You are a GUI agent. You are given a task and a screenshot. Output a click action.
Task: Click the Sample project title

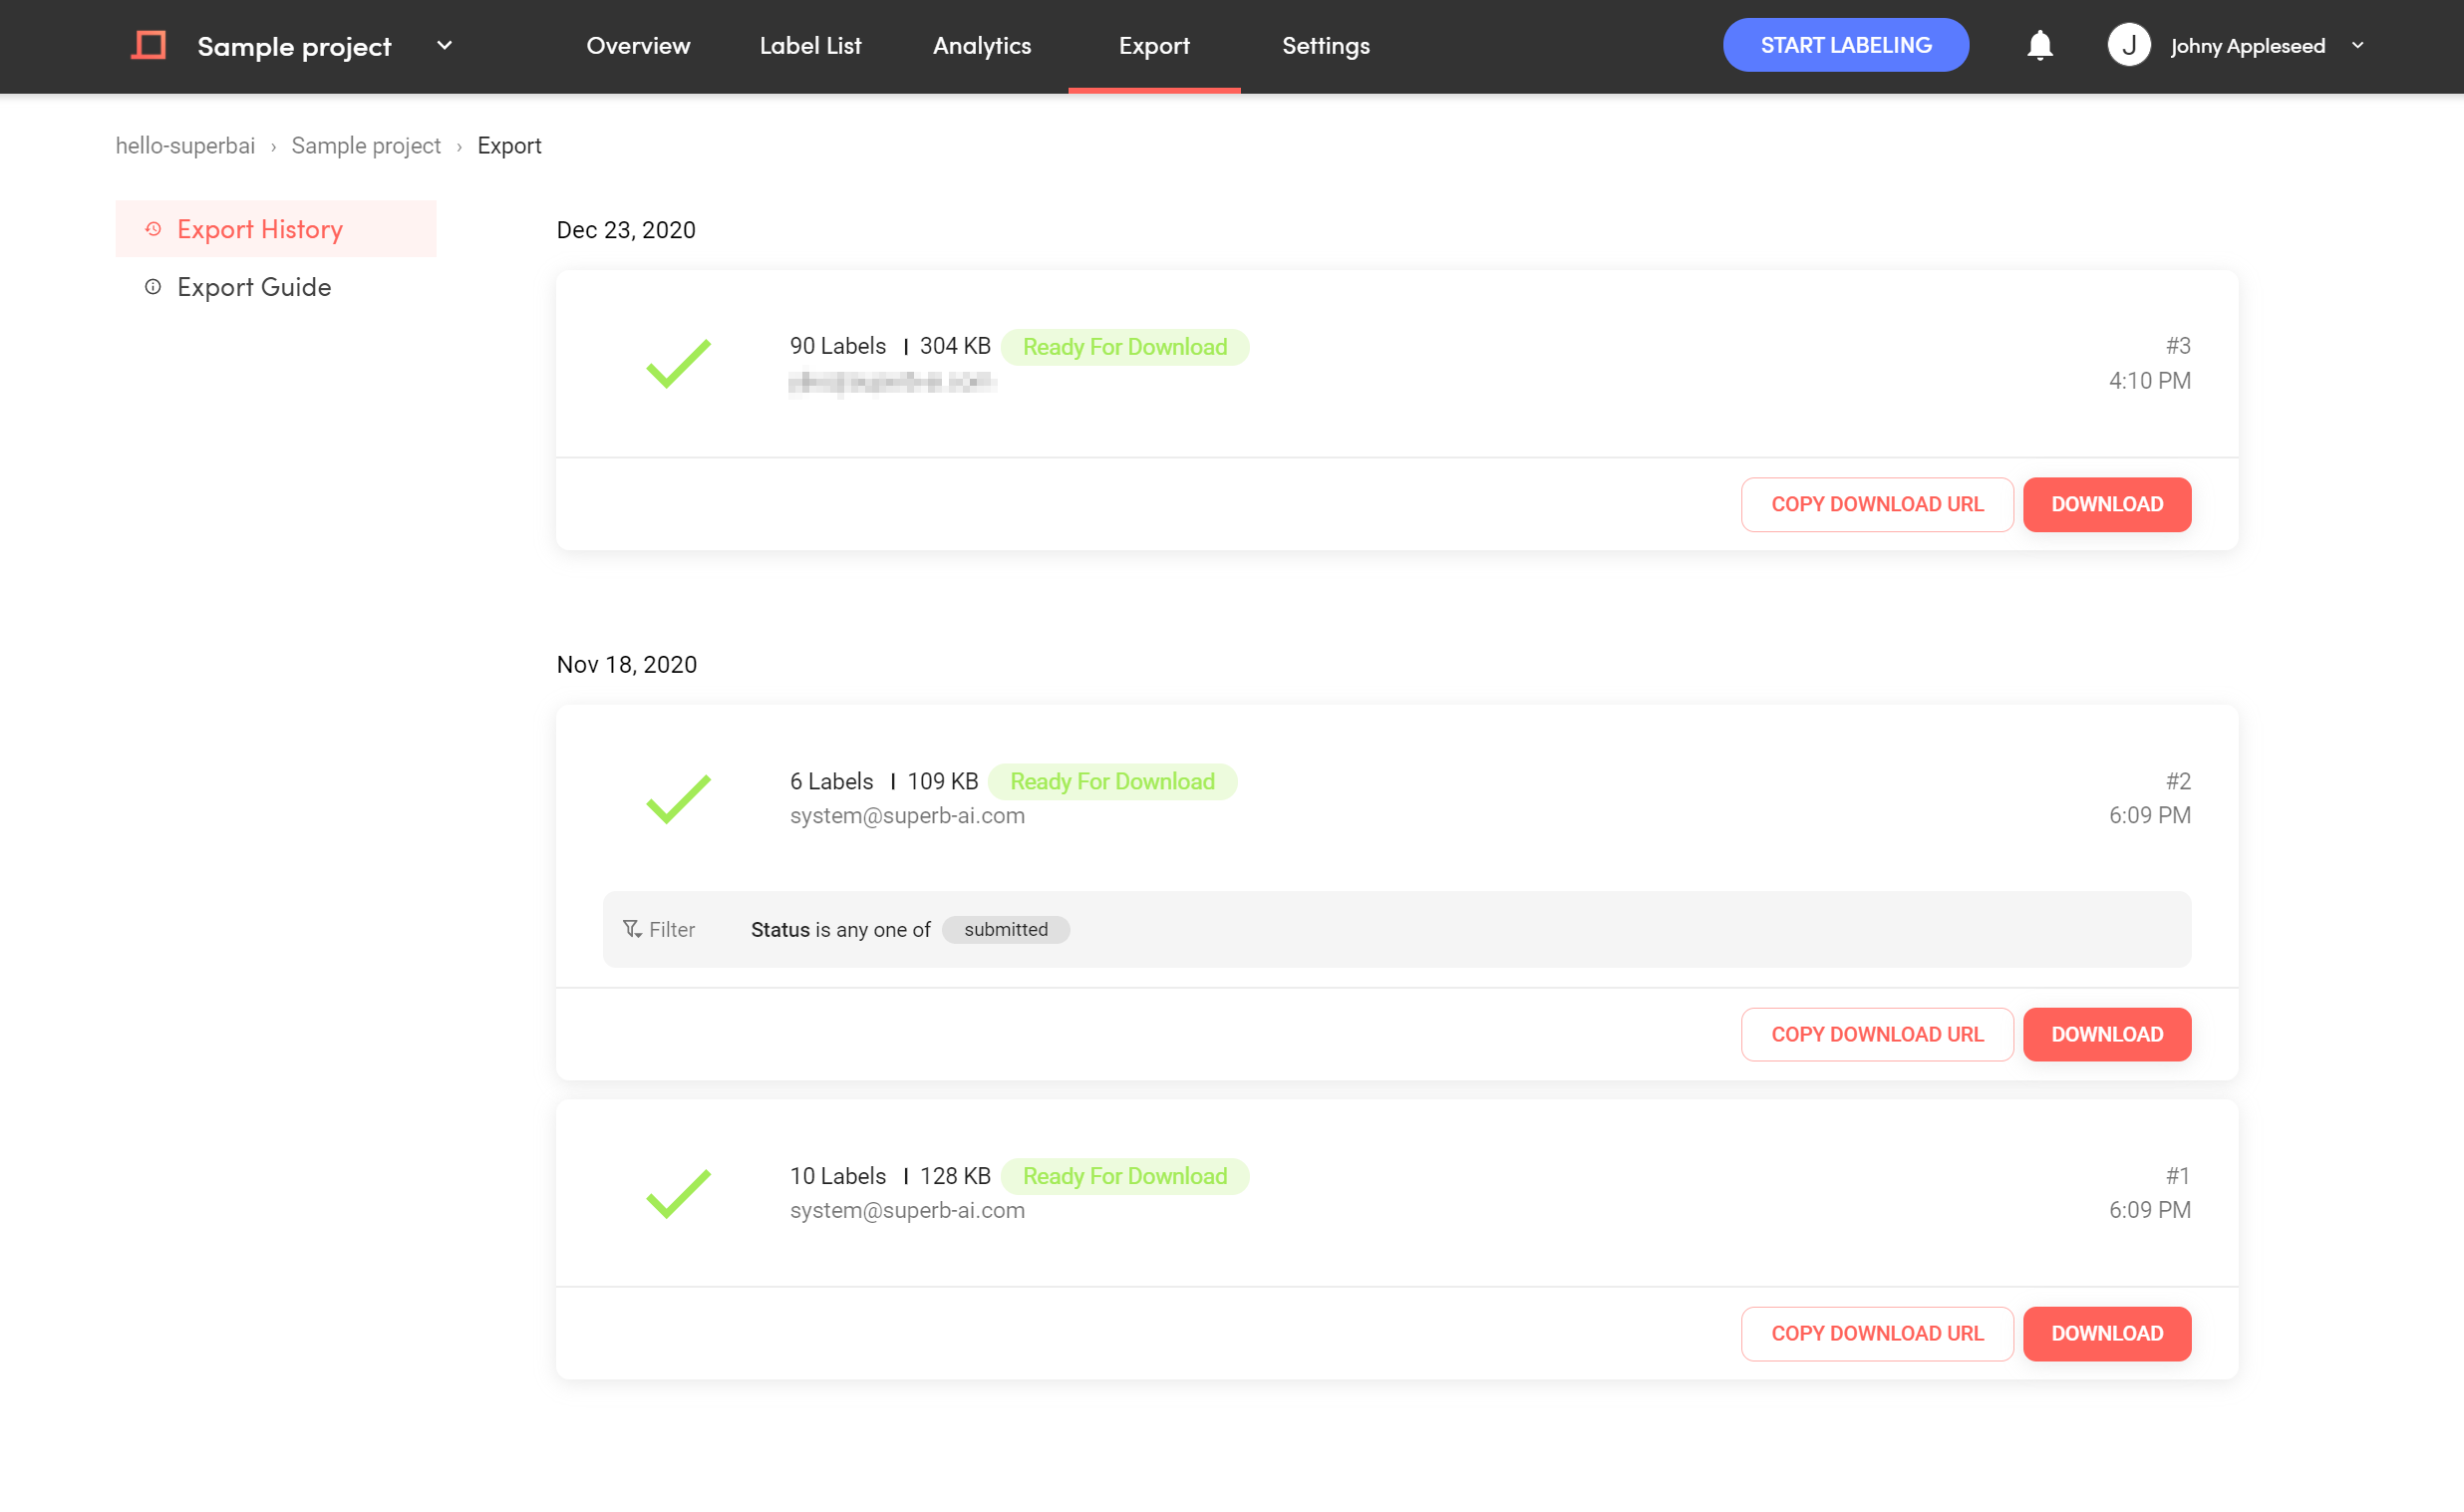point(294,46)
